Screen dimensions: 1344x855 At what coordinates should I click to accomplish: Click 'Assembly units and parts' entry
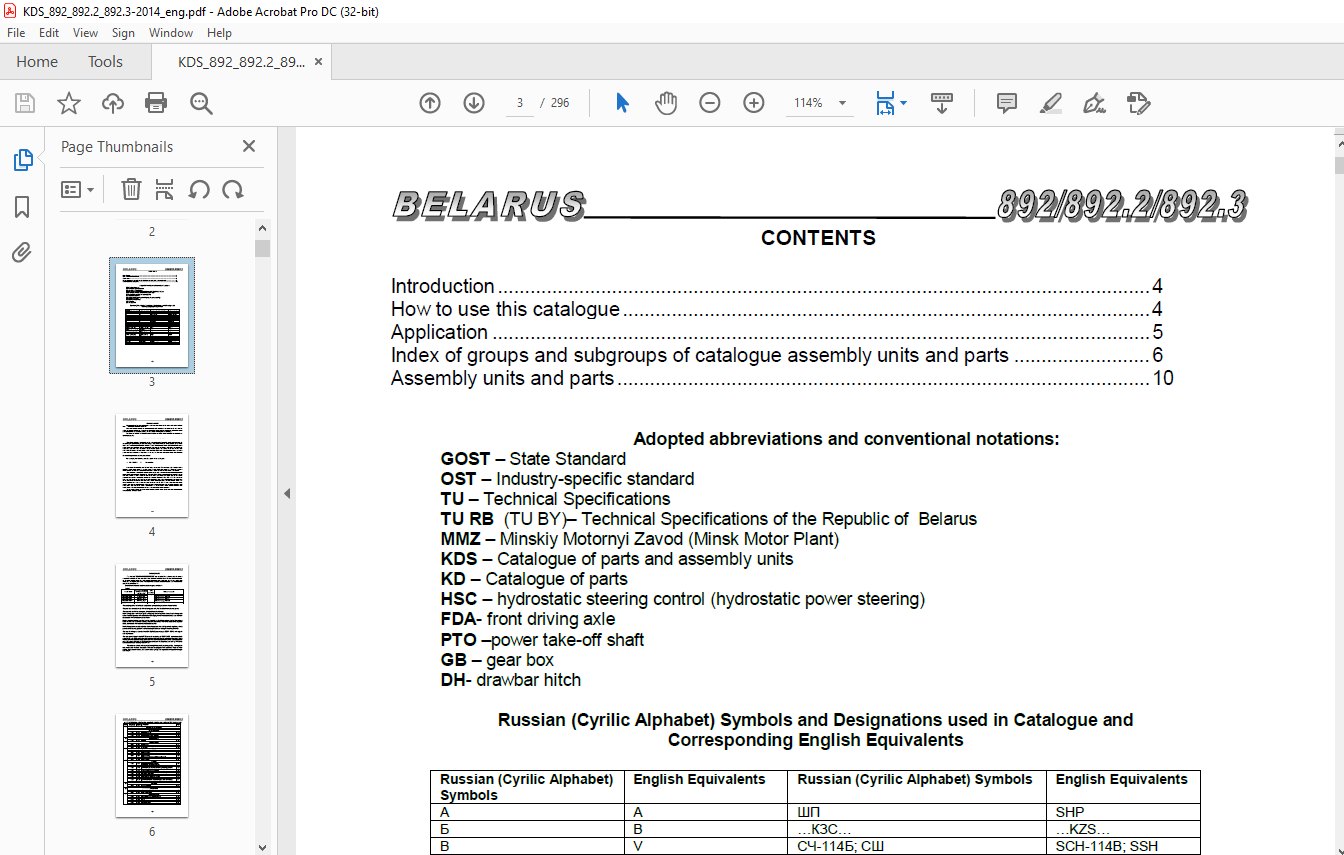[782, 378]
